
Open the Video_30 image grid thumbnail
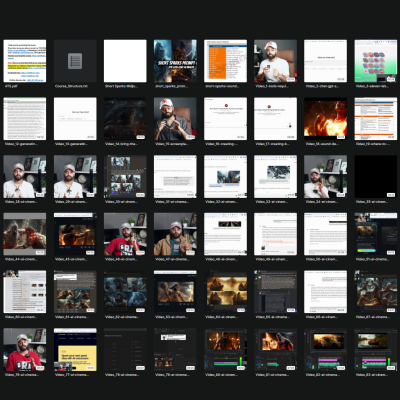[x=125, y=176]
